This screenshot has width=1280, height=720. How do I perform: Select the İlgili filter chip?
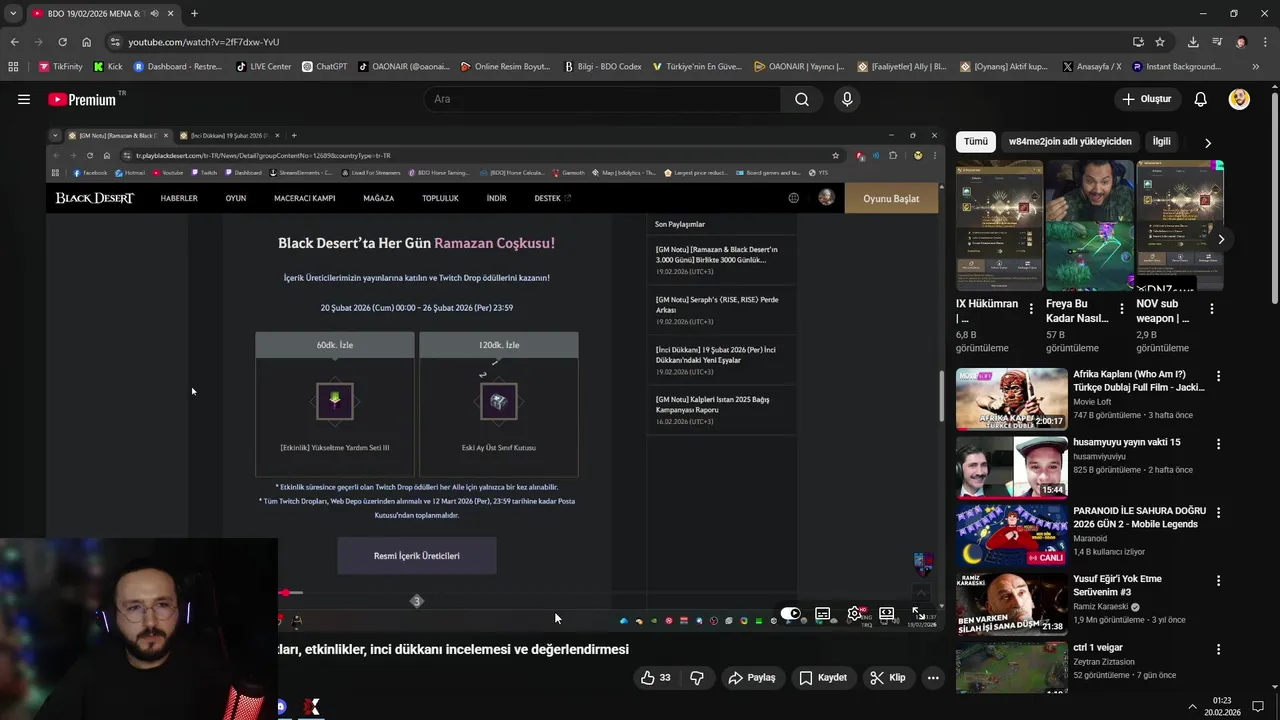pyautogui.click(x=1161, y=142)
